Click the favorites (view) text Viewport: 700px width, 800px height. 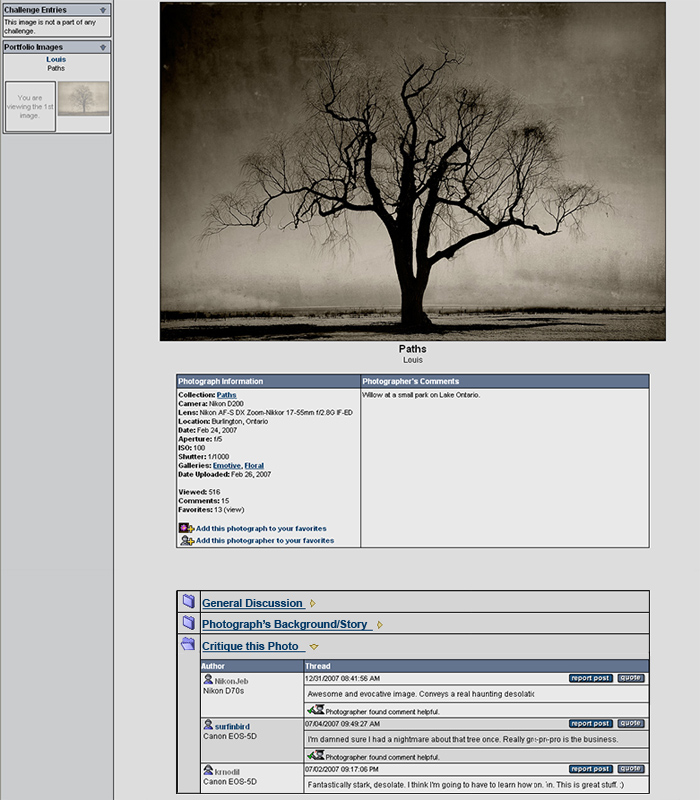click(x=234, y=510)
